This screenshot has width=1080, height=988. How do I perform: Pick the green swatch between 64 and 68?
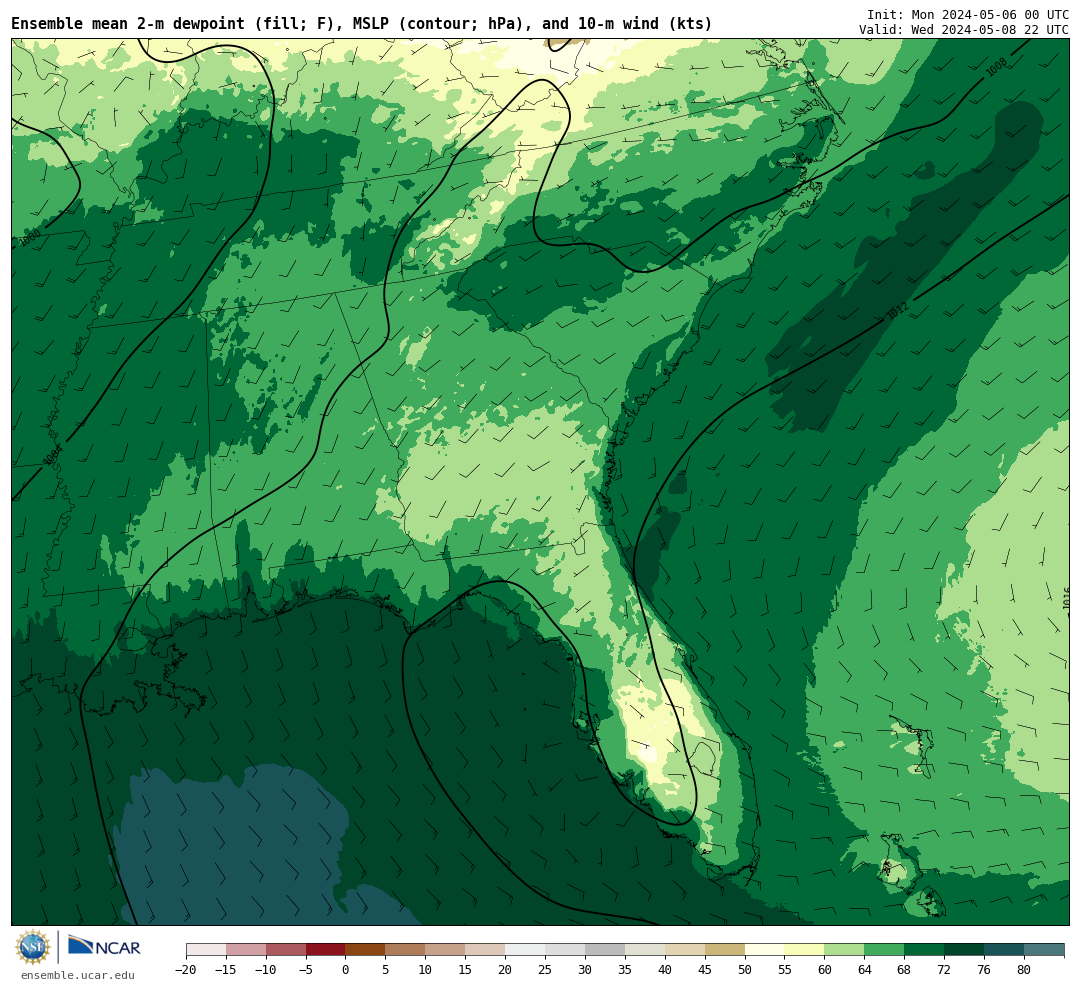tap(885, 950)
